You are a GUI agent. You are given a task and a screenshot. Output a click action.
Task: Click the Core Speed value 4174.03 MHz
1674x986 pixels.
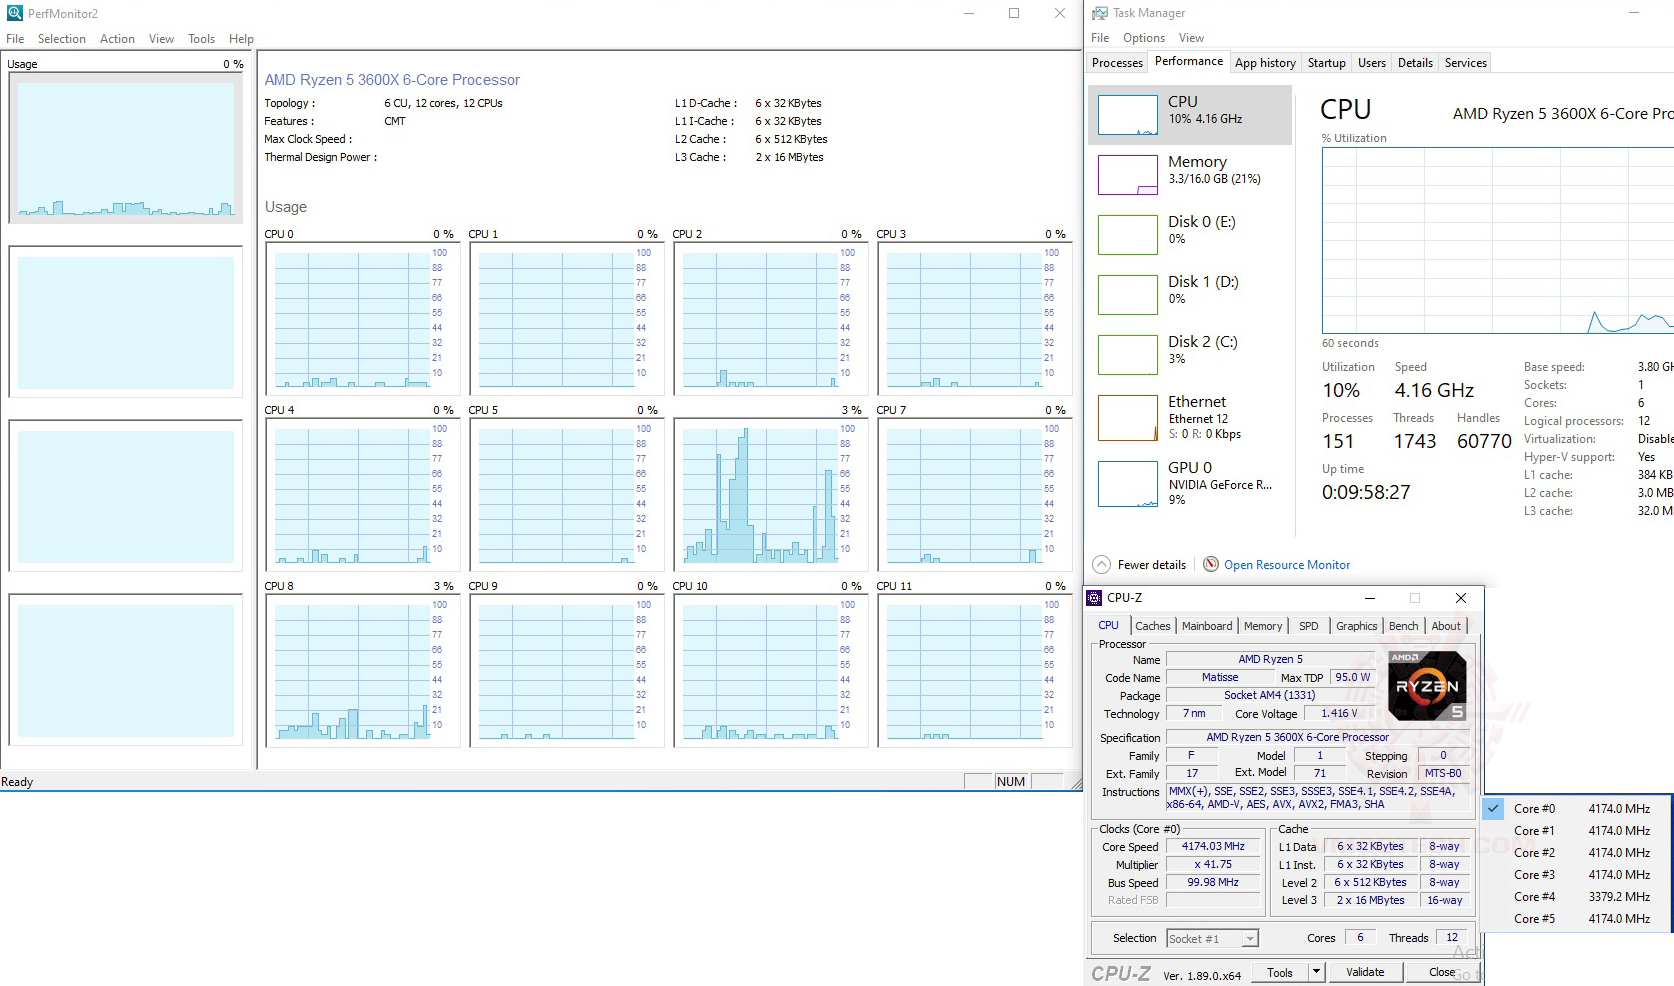click(x=1213, y=846)
